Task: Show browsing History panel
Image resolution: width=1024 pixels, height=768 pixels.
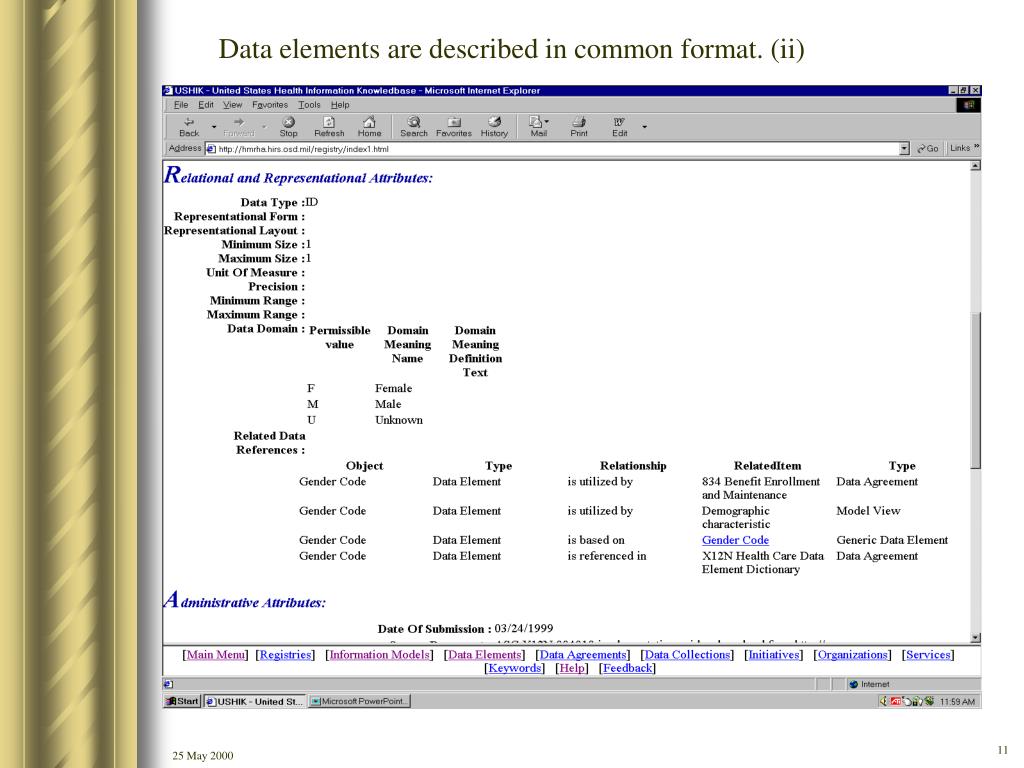Action: (494, 127)
